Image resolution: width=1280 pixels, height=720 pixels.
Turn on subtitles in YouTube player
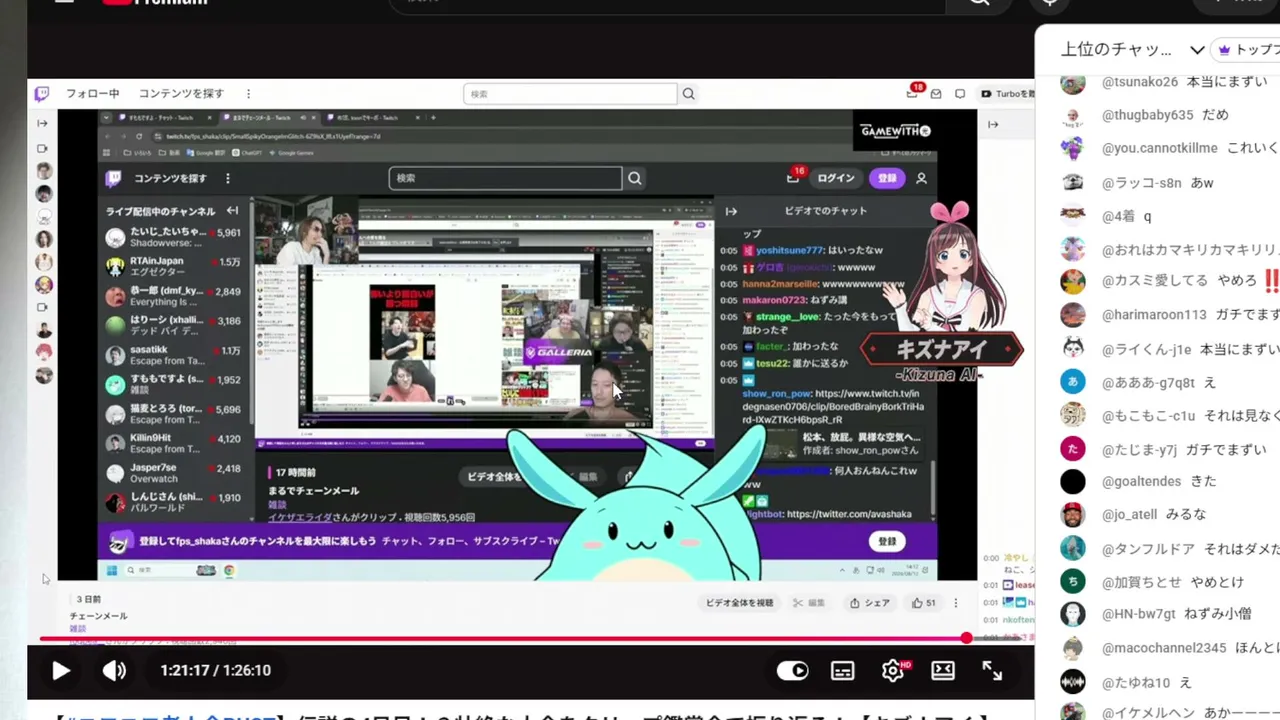[843, 671]
